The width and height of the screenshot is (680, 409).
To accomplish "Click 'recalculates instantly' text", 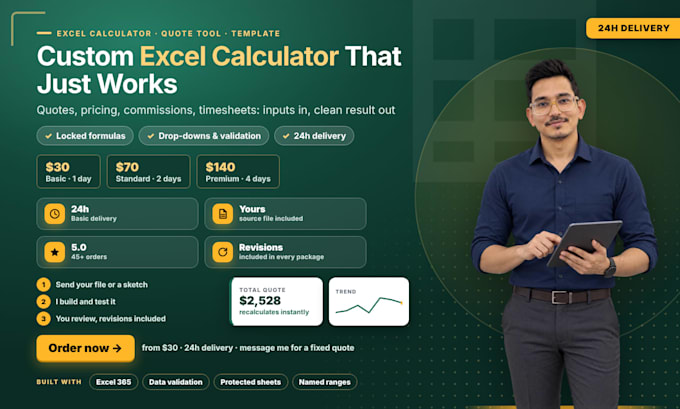I will [x=274, y=312].
